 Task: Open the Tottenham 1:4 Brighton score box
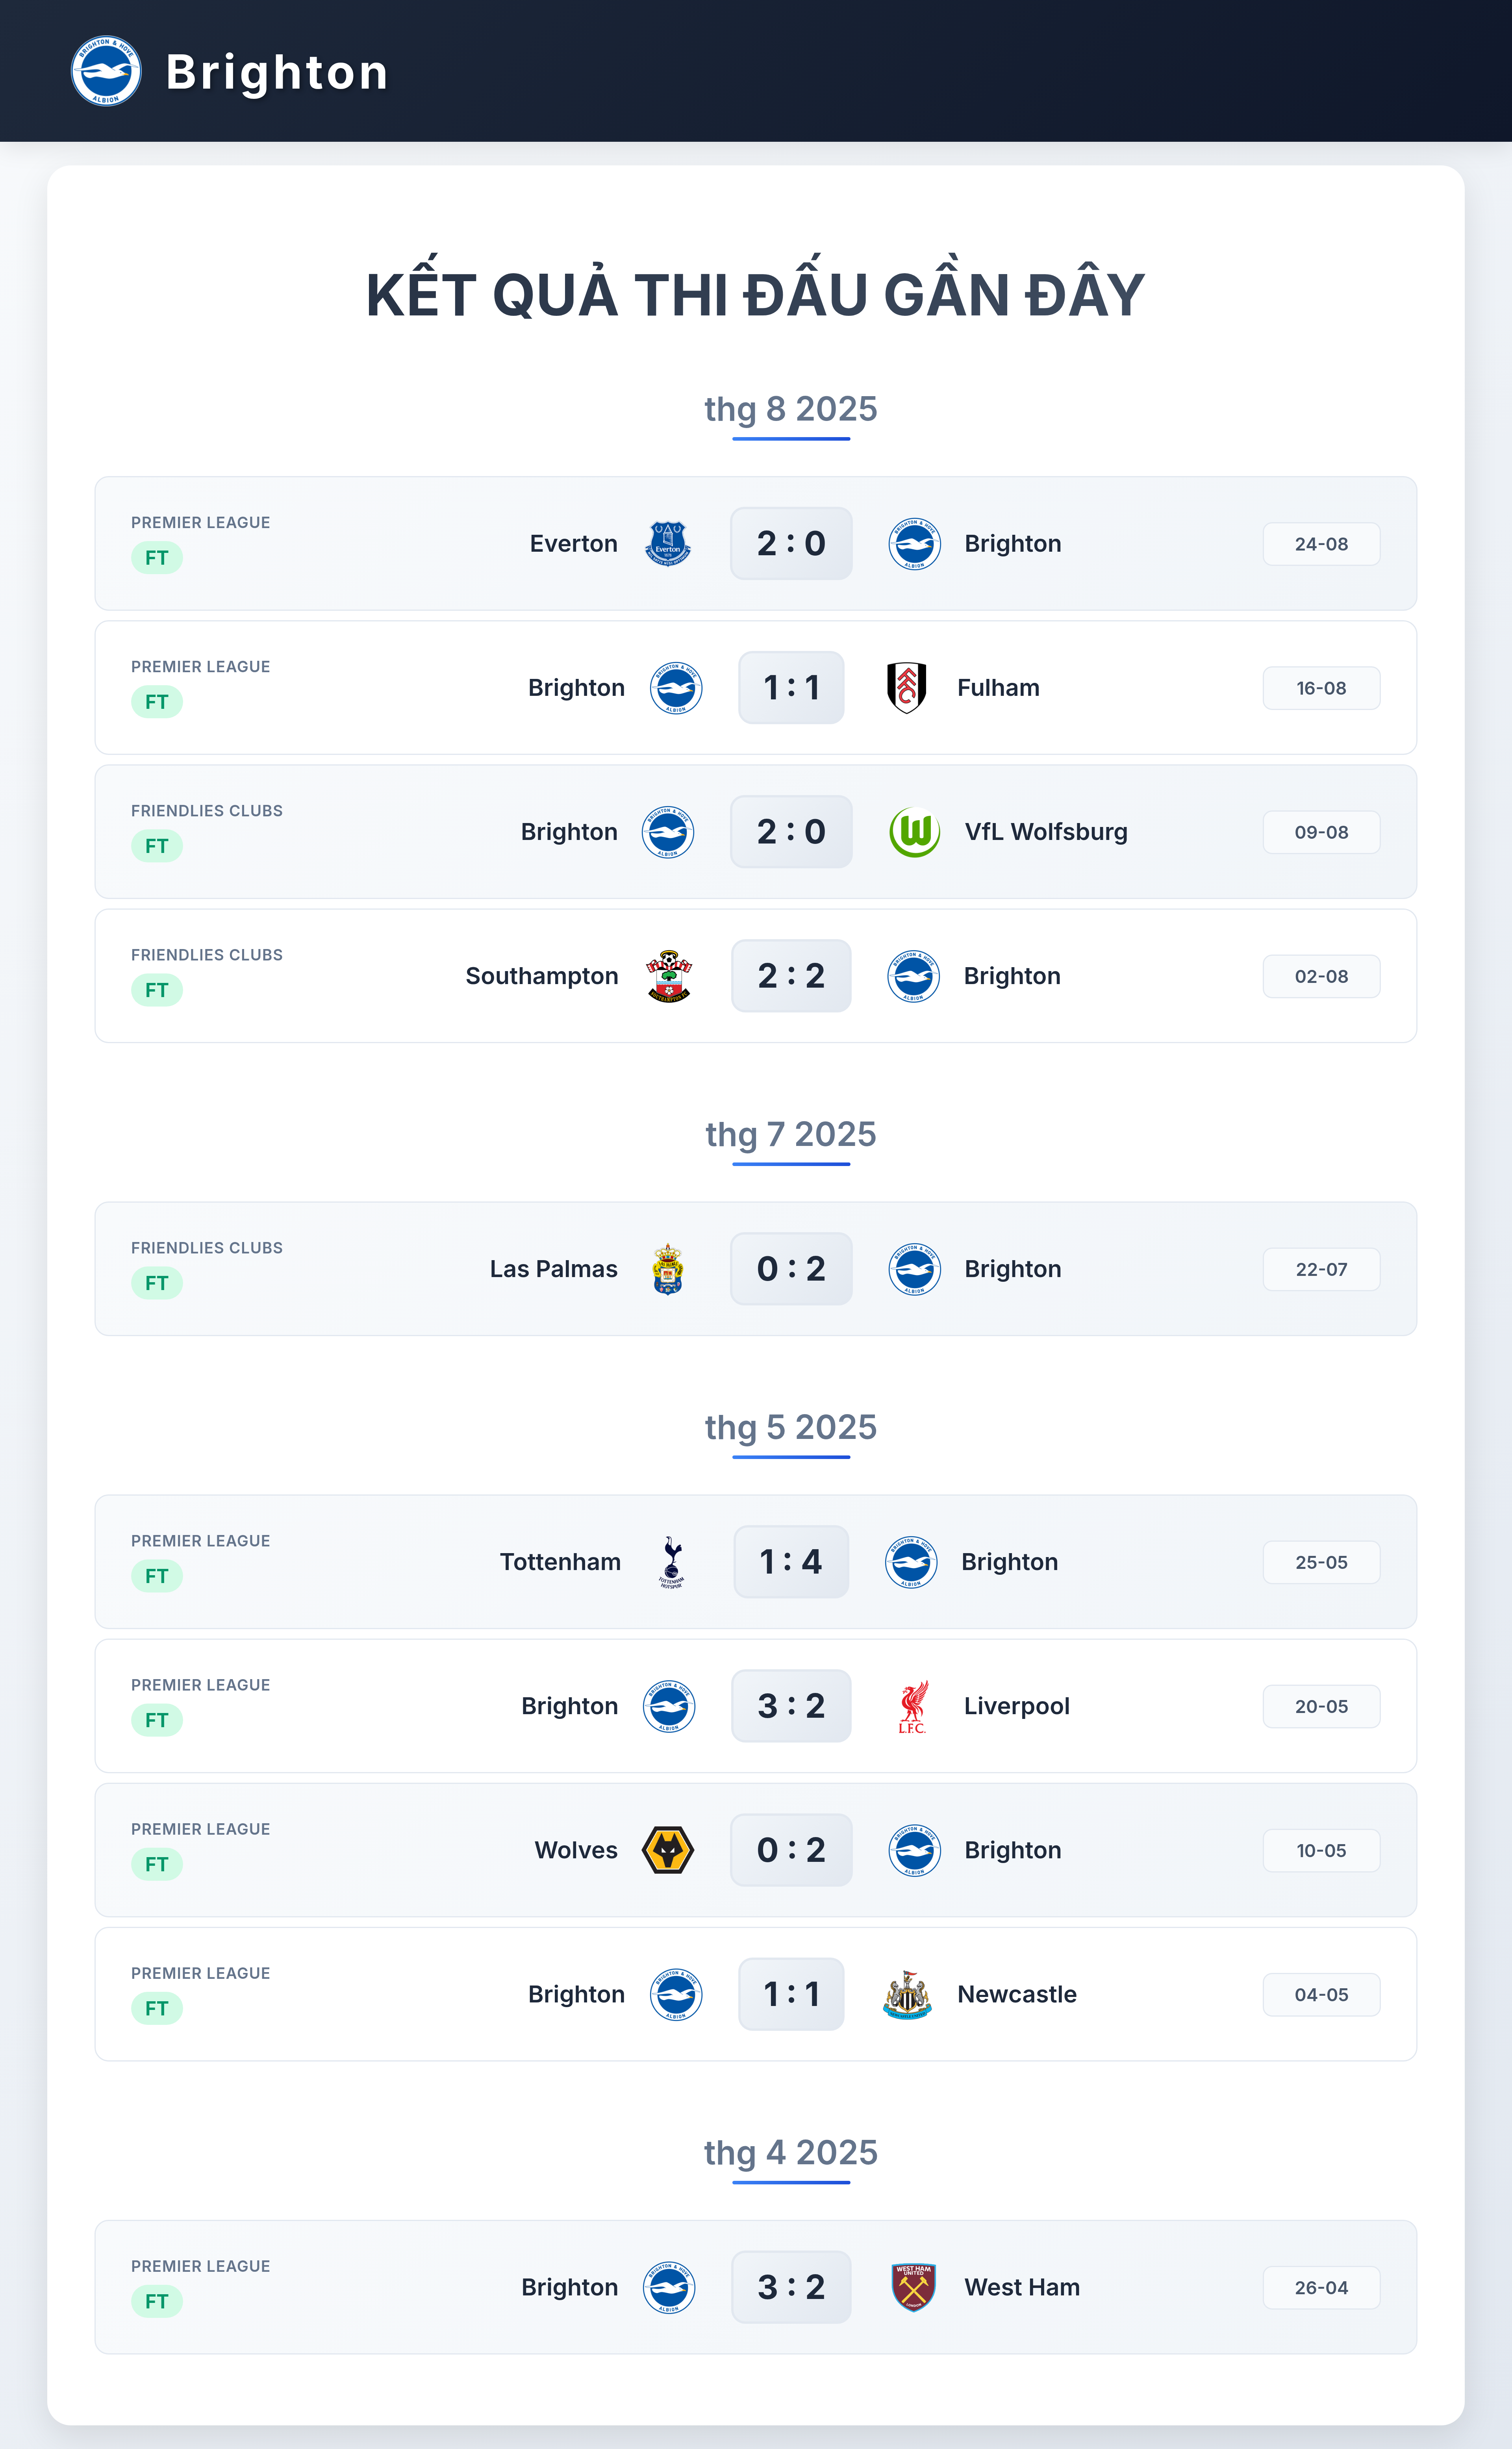coord(791,1562)
